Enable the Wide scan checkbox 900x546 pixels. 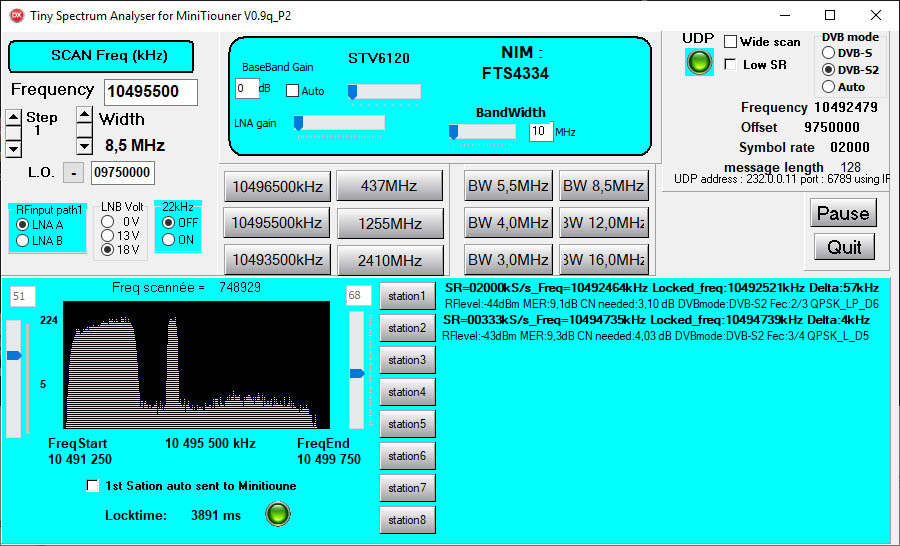(731, 42)
